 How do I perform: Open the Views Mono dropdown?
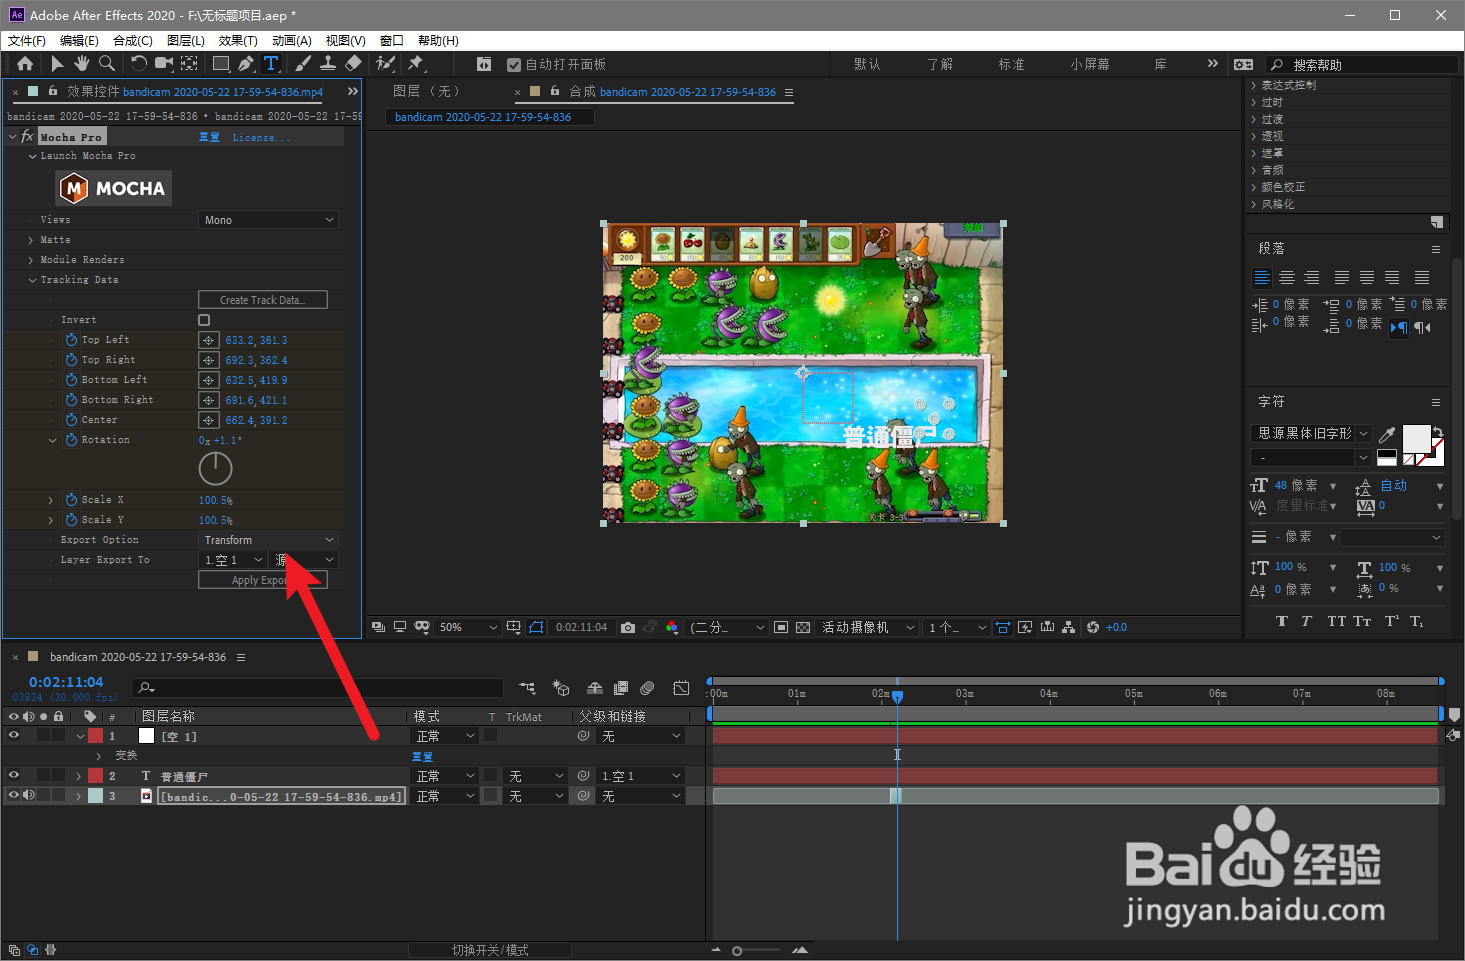(x=269, y=220)
